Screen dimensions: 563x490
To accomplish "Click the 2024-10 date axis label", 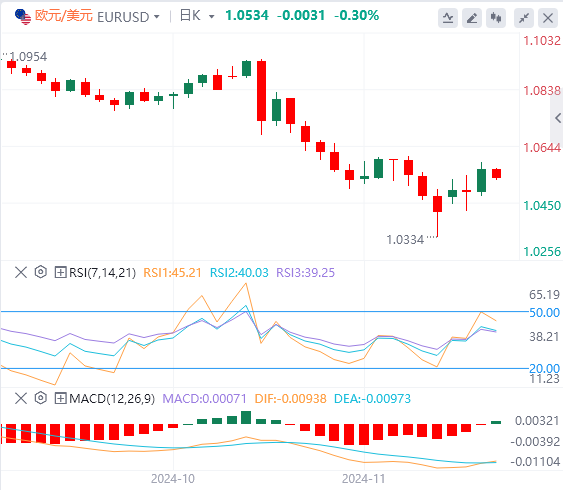I will click(x=173, y=479).
